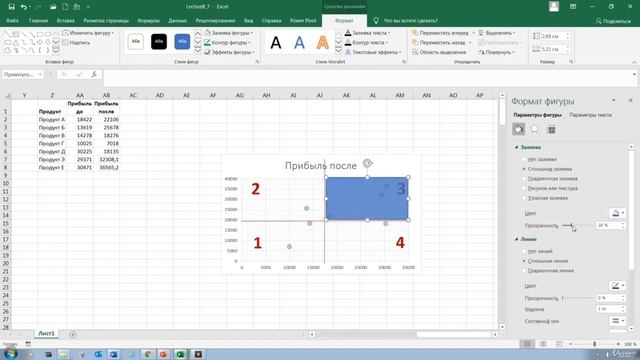Click the Undo arrow in the quick access toolbar
Viewport: 640px width, 360px height.
pos(24,7)
